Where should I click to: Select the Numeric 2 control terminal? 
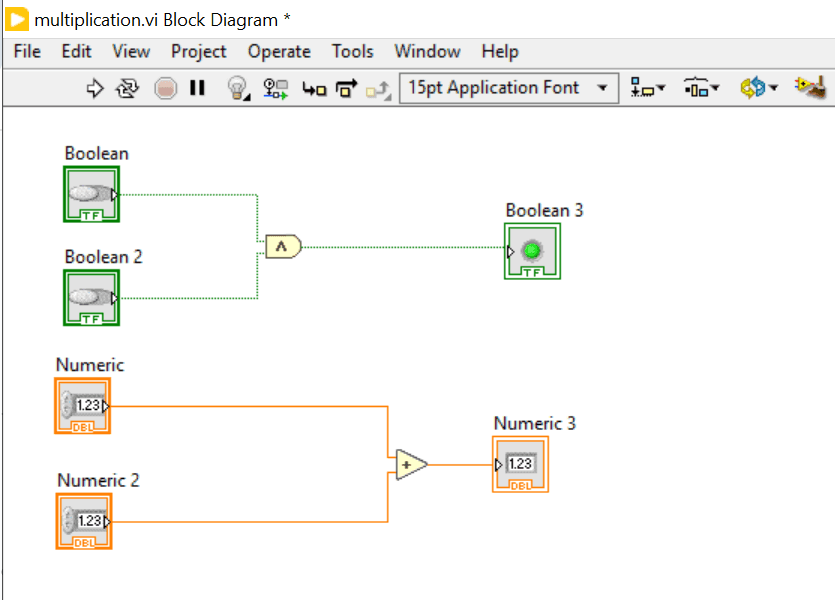click(84, 521)
